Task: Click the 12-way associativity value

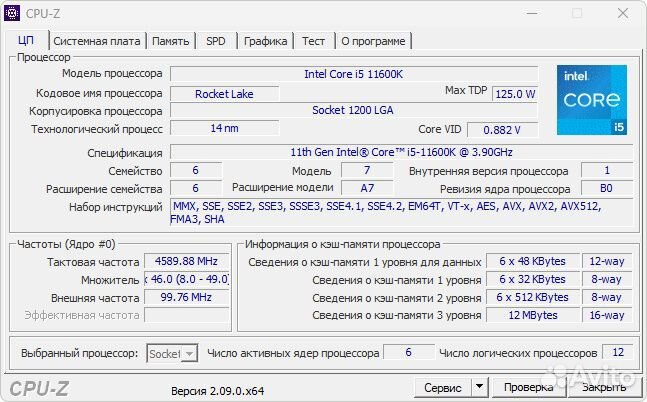Action: click(x=607, y=261)
